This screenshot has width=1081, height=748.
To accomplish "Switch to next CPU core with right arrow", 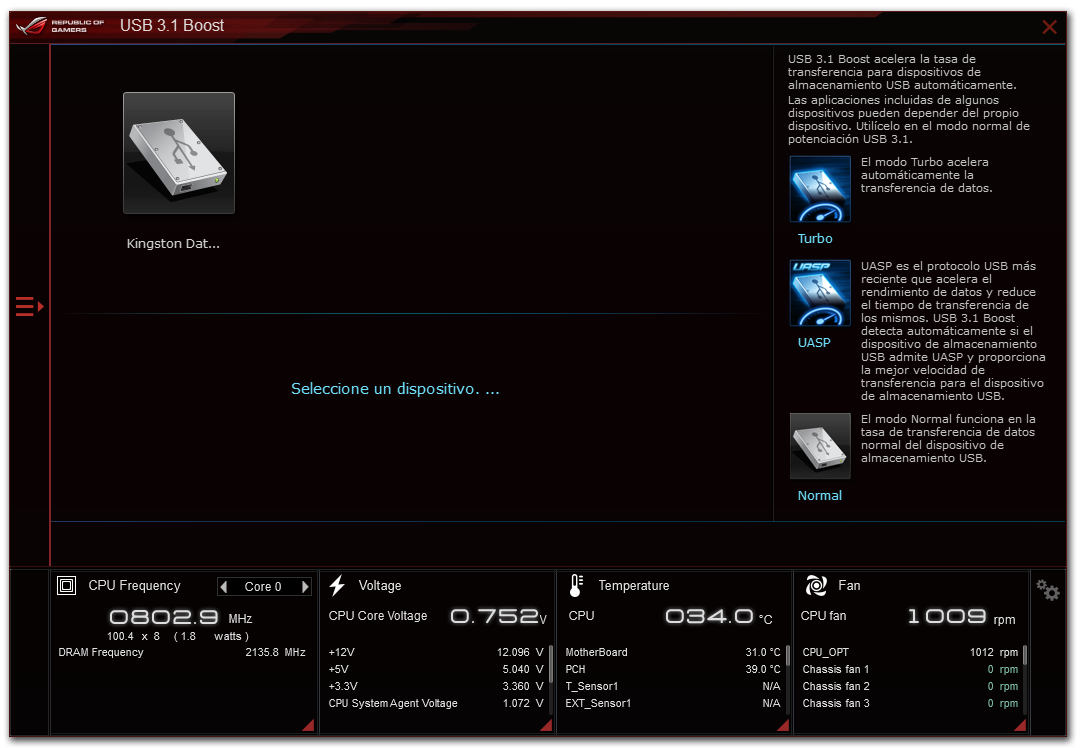I will pos(305,587).
